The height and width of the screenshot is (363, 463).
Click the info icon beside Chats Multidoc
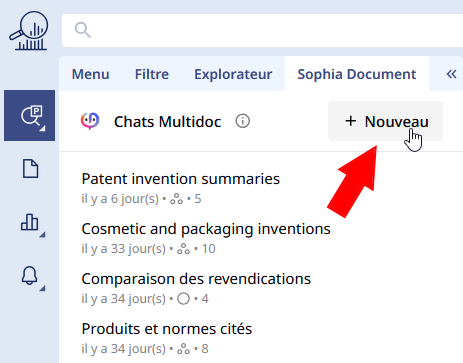(242, 121)
